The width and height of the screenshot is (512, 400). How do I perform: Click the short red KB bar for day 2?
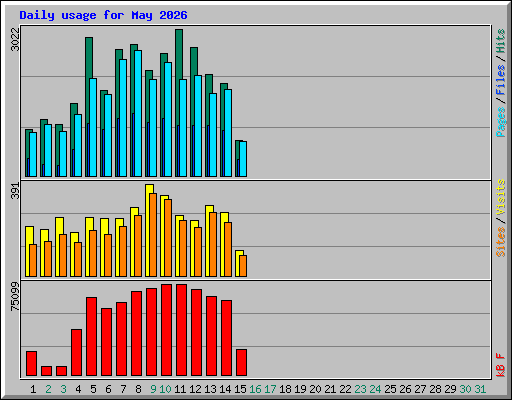pos(46,371)
